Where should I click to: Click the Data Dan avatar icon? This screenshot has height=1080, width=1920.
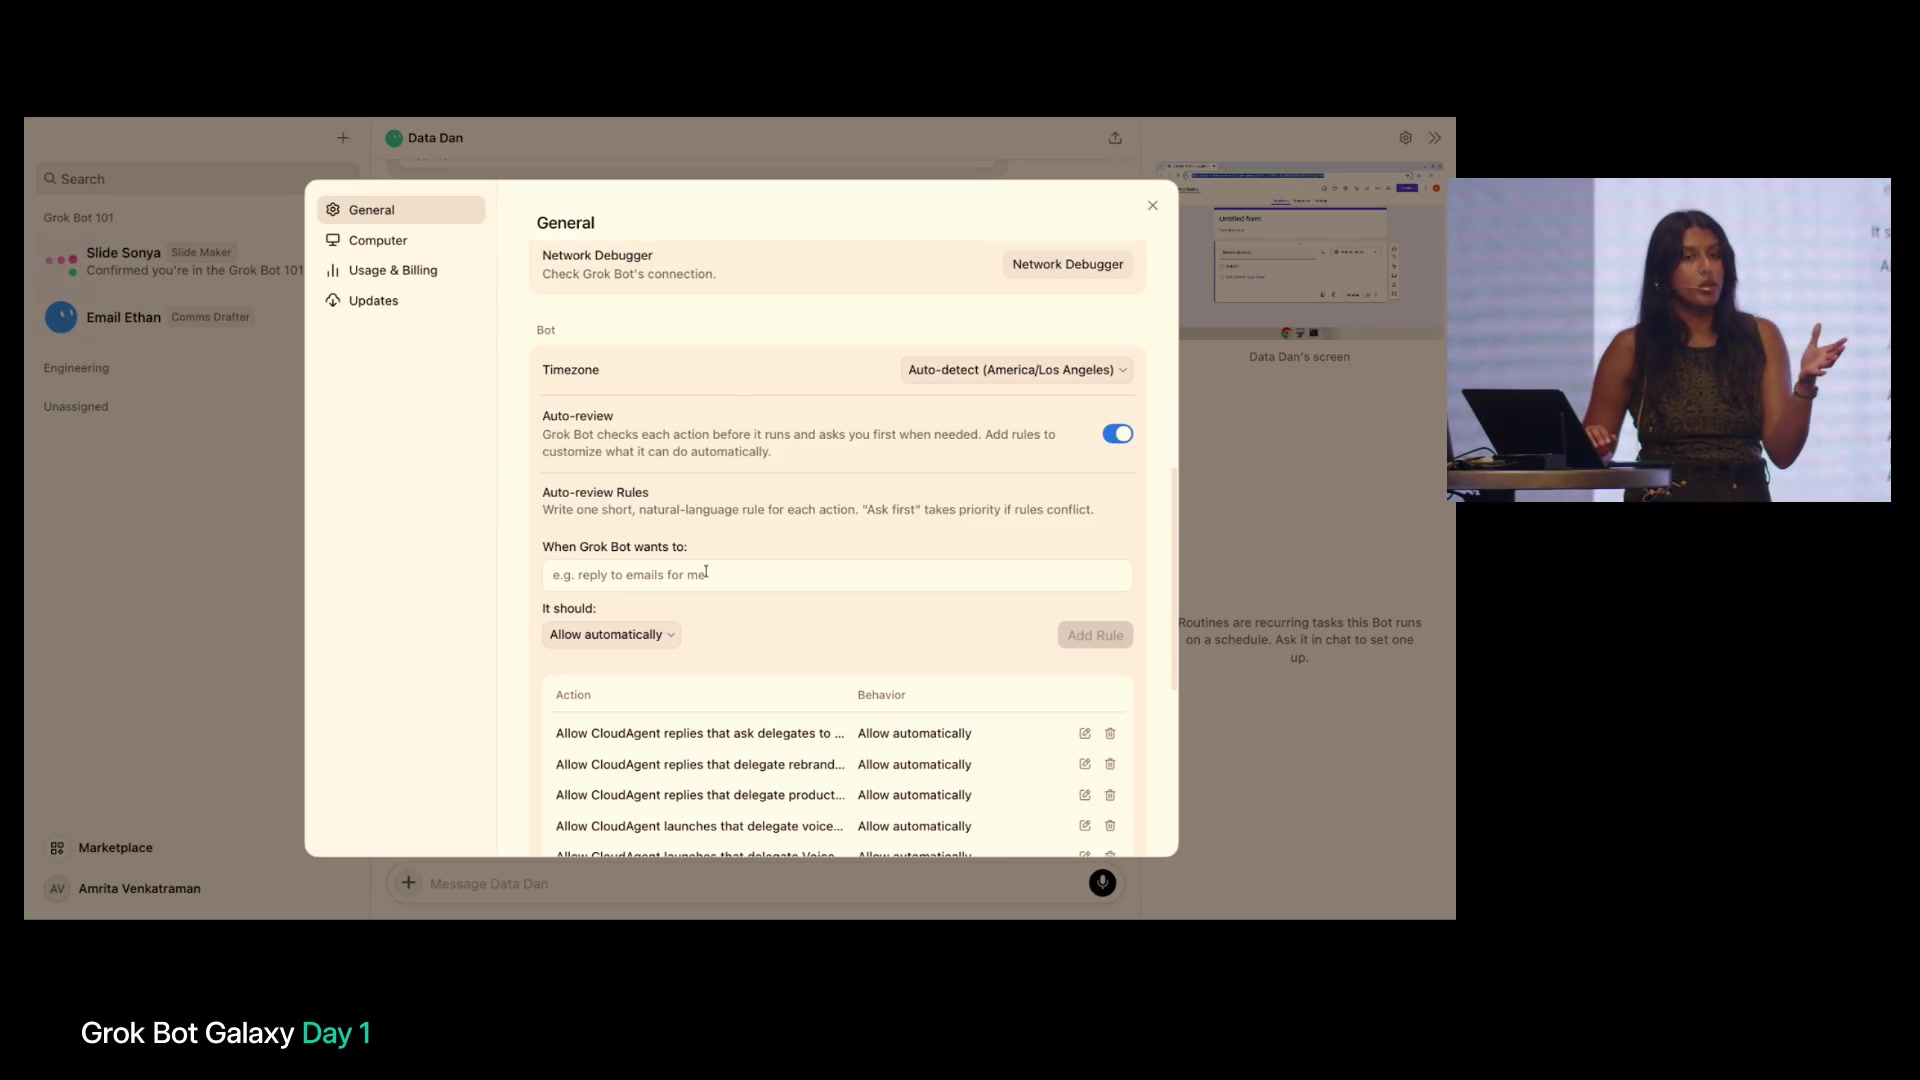394,138
